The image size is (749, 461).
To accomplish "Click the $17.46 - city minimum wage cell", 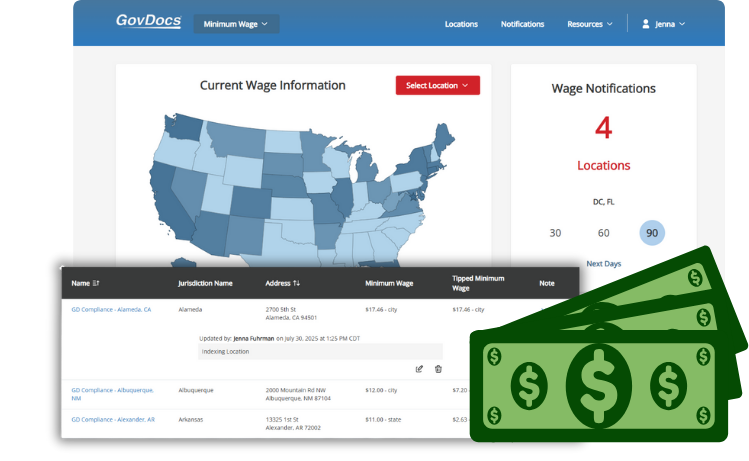I will tap(381, 310).
